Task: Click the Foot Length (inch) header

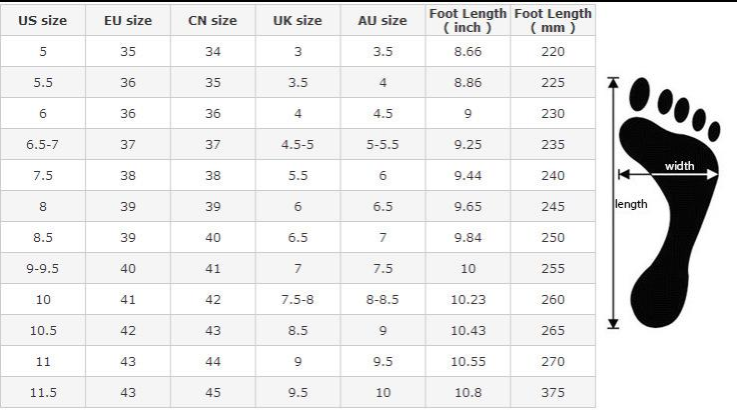Action: [x=467, y=19]
